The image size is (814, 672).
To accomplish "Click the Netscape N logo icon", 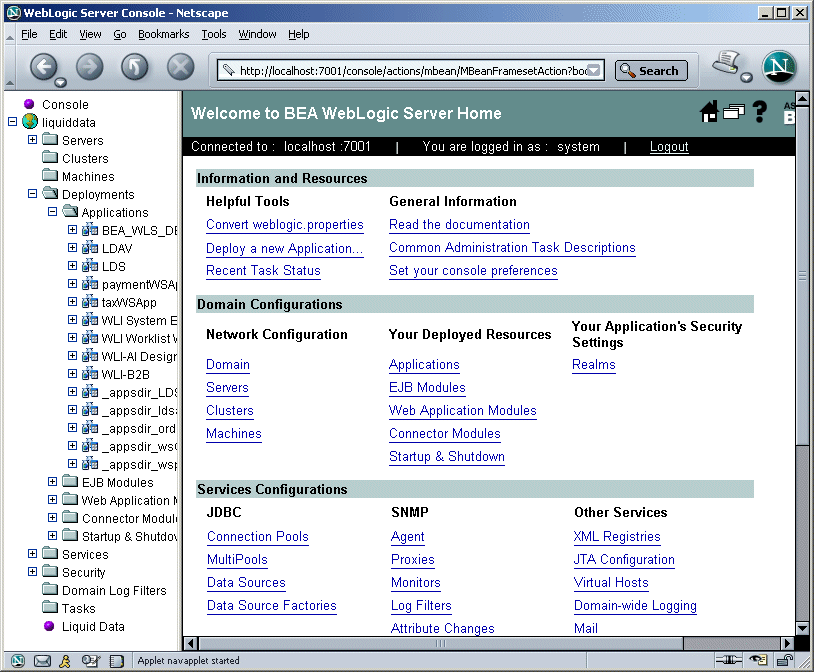I will tap(779, 68).
